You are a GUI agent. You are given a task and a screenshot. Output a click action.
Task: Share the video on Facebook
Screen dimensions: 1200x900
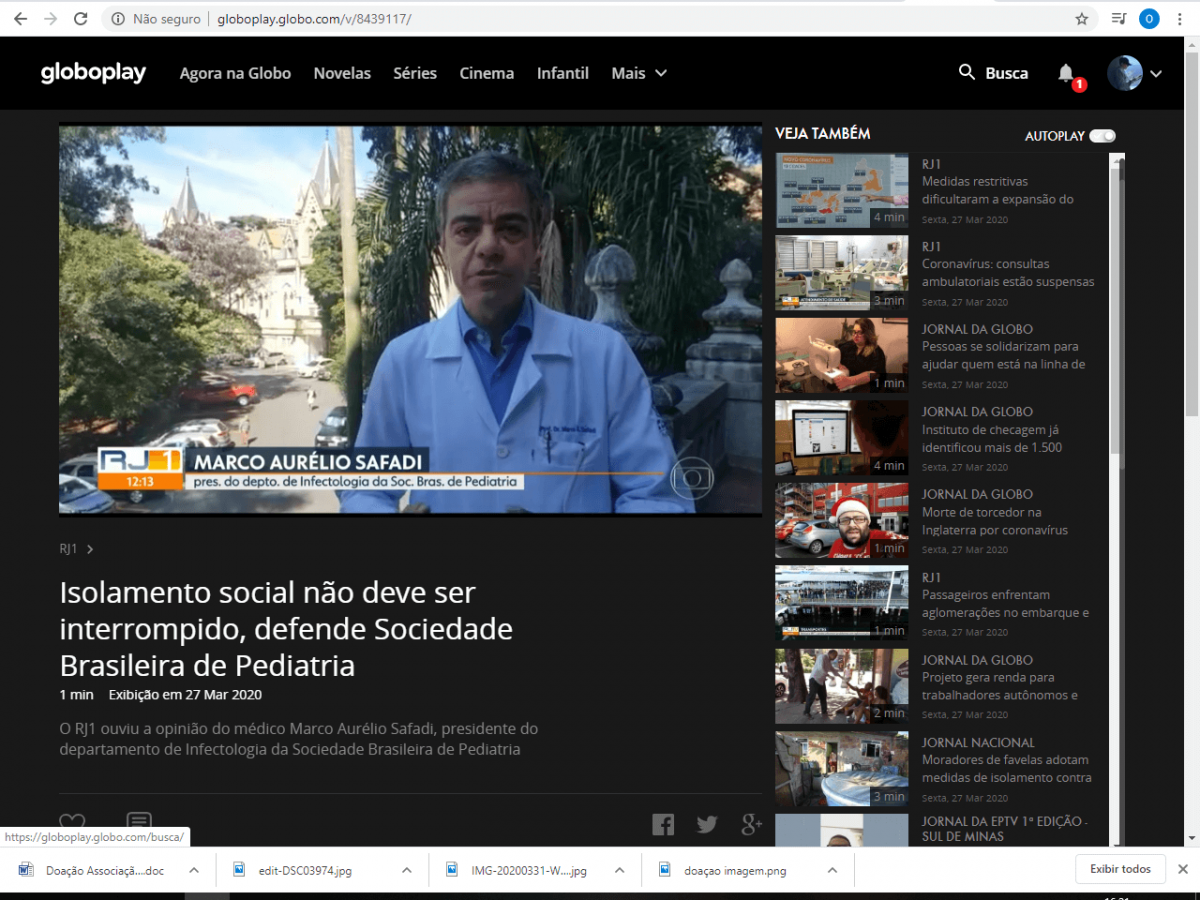663,824
